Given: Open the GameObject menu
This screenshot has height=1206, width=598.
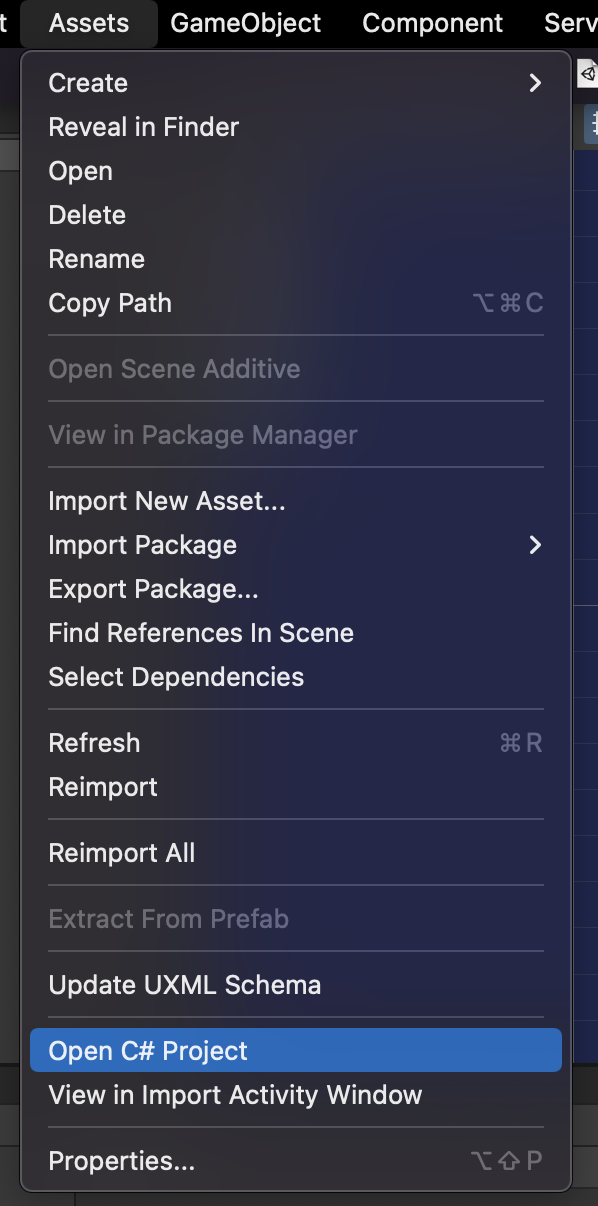Looking at the screenshot, I should 246,23.
